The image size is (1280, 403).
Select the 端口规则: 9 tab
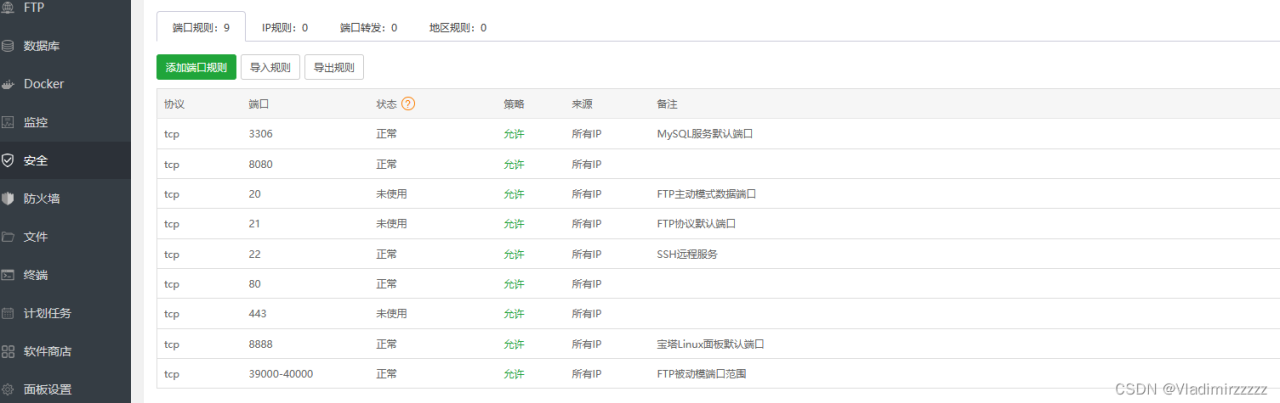click(x=201, y=27)
